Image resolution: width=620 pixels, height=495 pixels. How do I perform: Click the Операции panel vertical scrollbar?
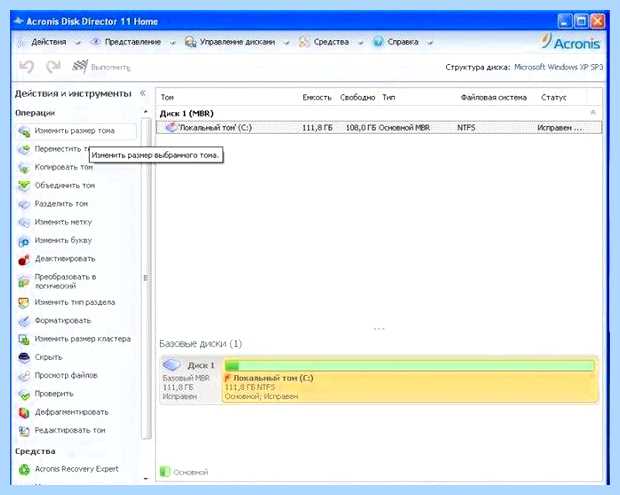point(146,278)
